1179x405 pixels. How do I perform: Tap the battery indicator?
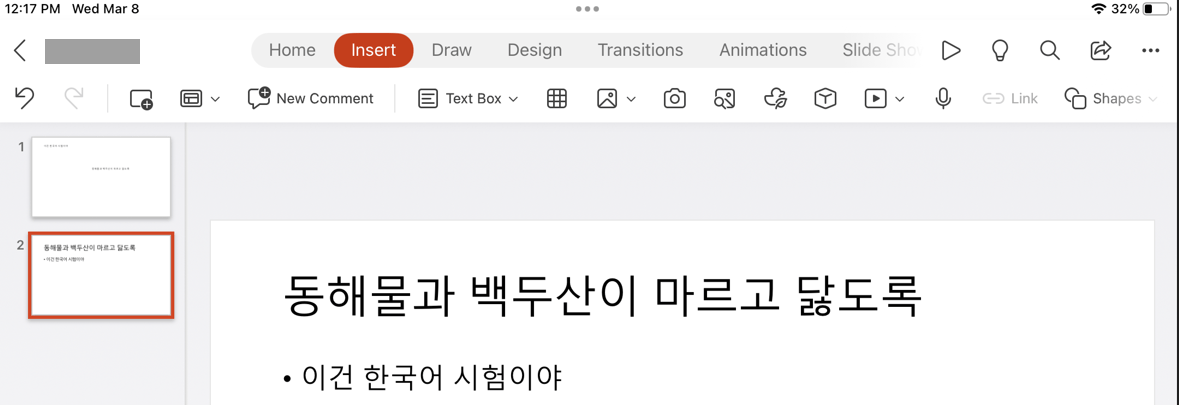click(1155, 9)
